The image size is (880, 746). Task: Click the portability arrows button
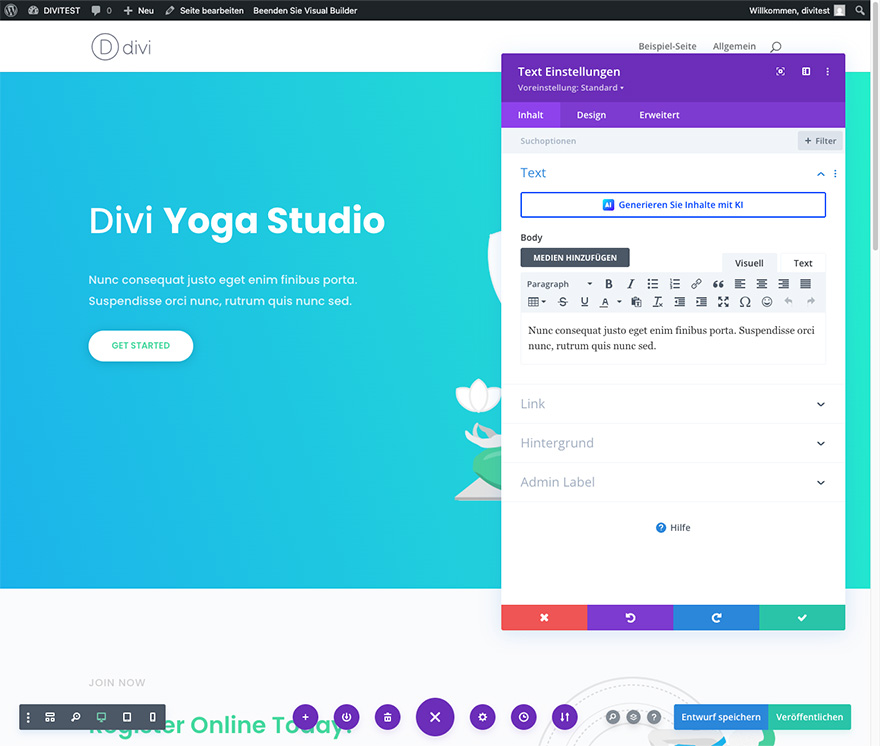tap(565, 717)
